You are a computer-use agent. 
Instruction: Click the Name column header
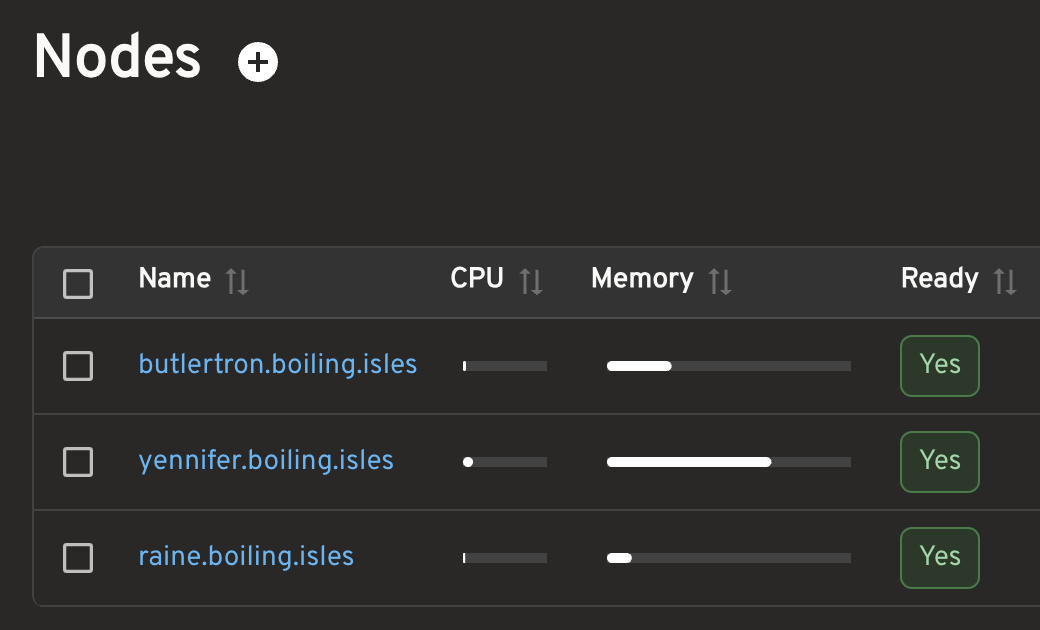pyautogui.click(x=175, y=278)
